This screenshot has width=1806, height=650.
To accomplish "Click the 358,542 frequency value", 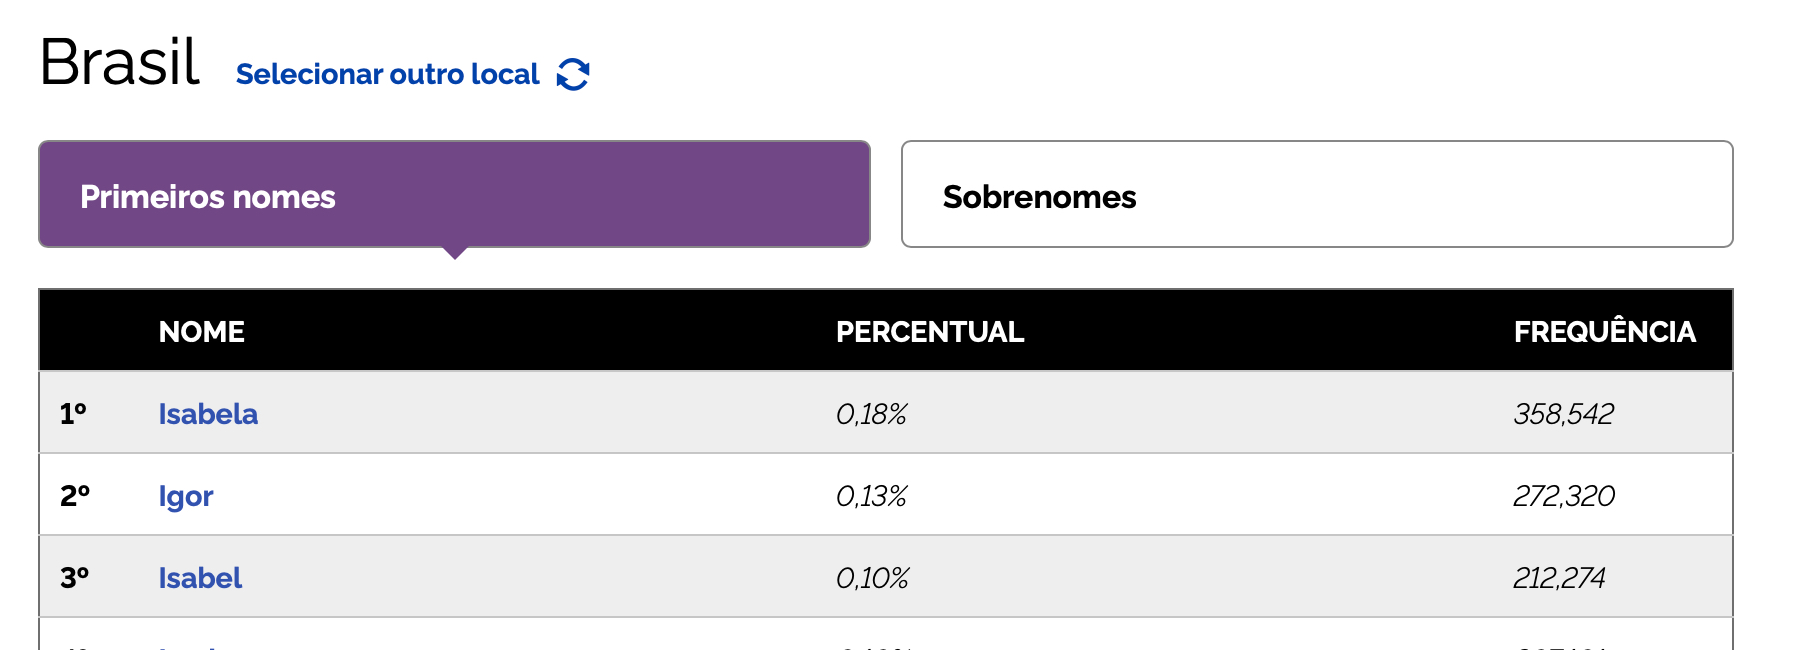I will [x=1563, y=414].
